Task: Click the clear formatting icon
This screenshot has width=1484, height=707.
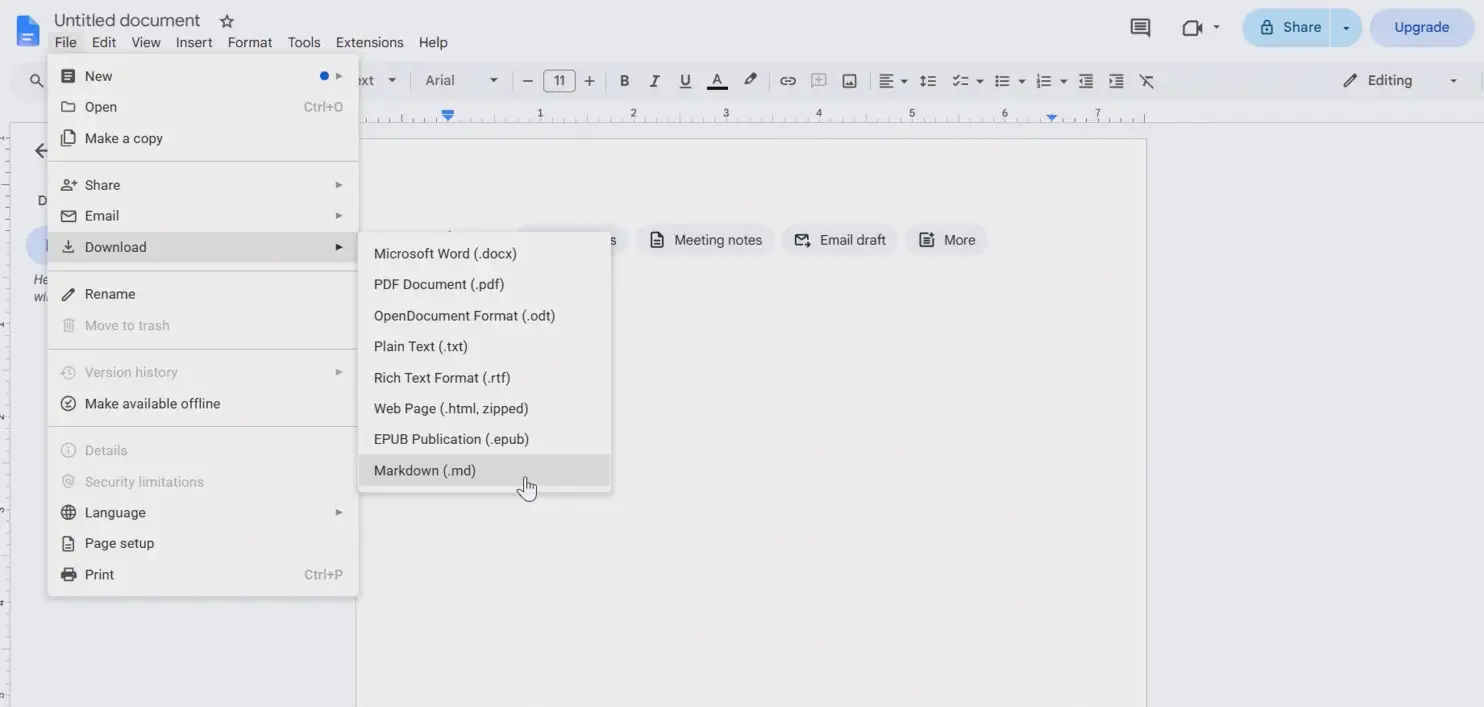Action: (1147, 81)
